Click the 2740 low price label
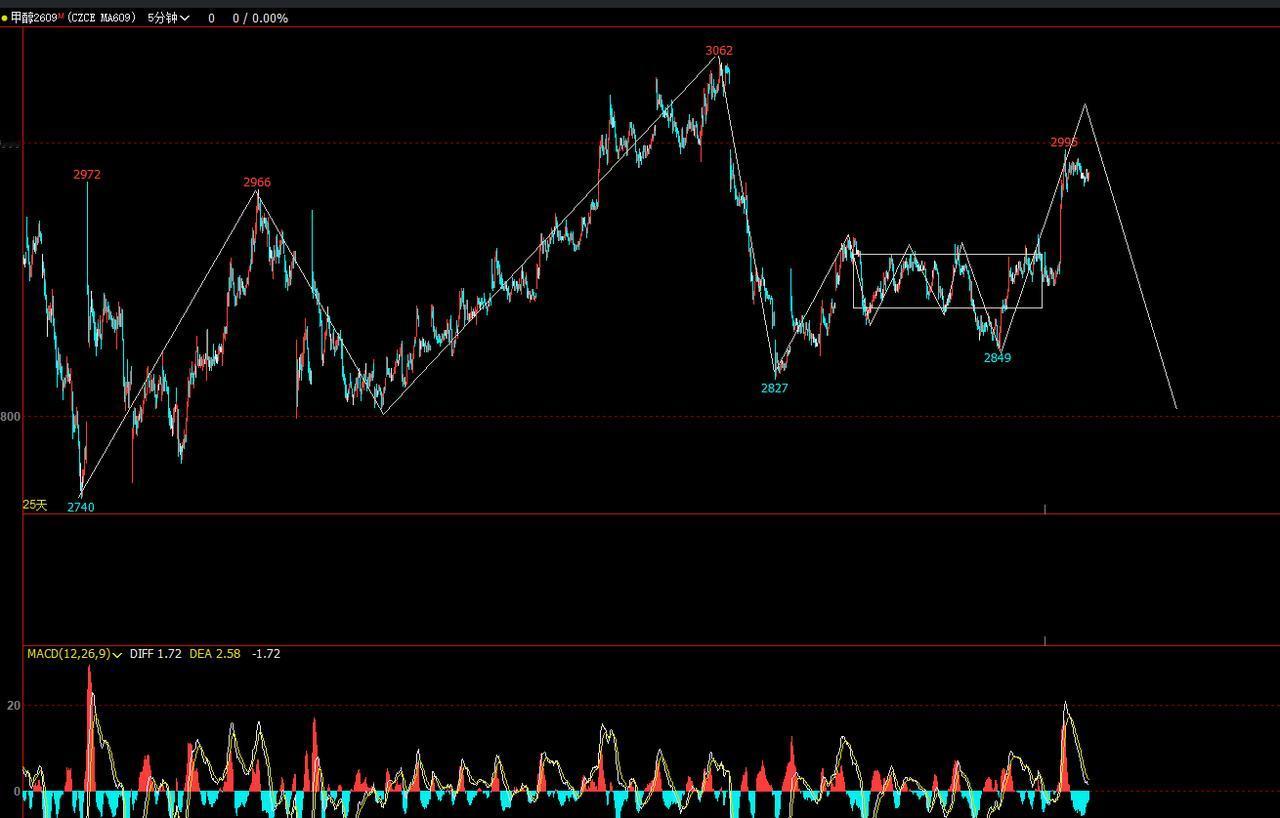This screenshot has height=818, width=1280. 81,507
